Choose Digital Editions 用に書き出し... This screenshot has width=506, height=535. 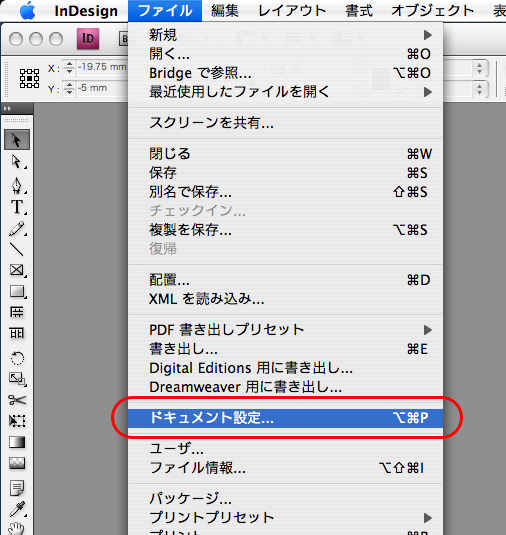pos(286,368)
